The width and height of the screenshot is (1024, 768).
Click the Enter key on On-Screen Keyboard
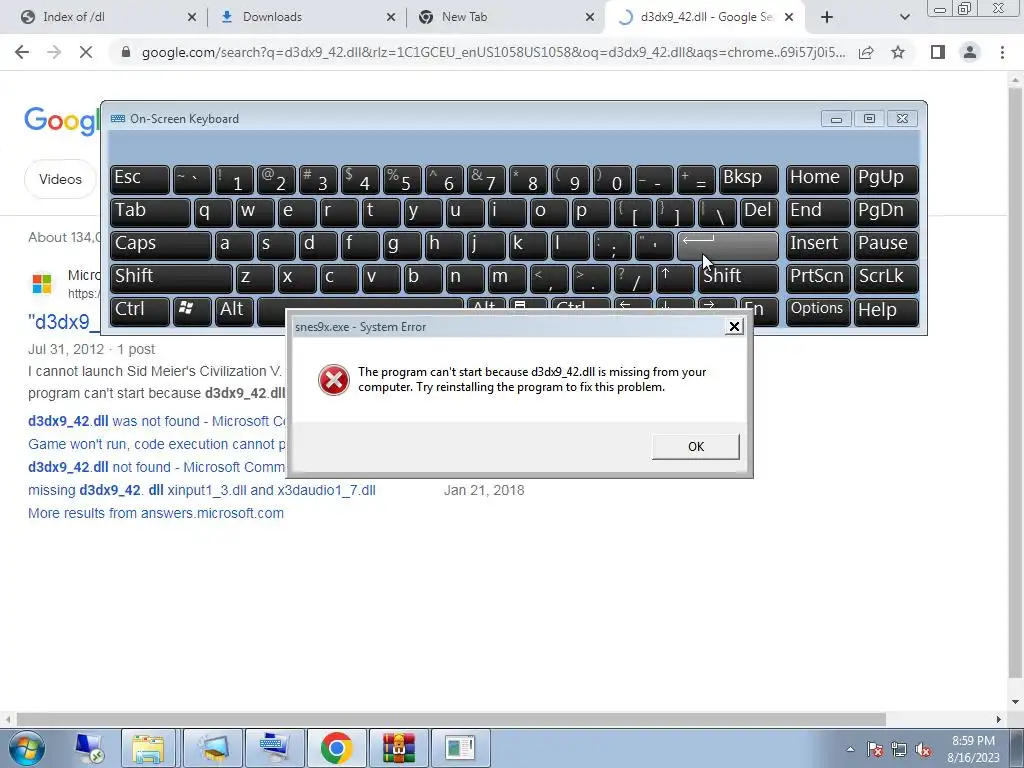click(x=728, y=245)
